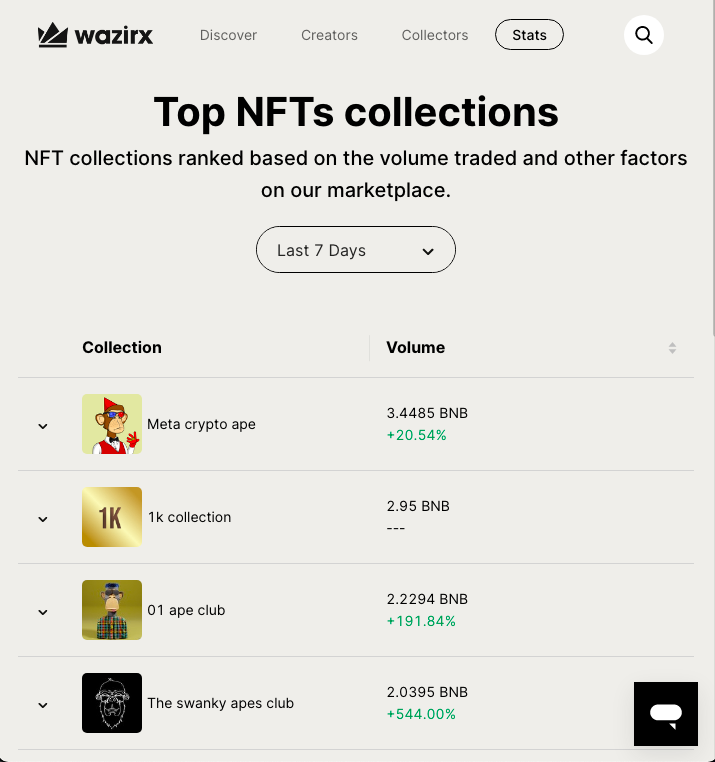The height and width of the screenshot is (762, 715).
Task: Click the 1k collection gold thumbnail
Action: (x=112, y=517)
